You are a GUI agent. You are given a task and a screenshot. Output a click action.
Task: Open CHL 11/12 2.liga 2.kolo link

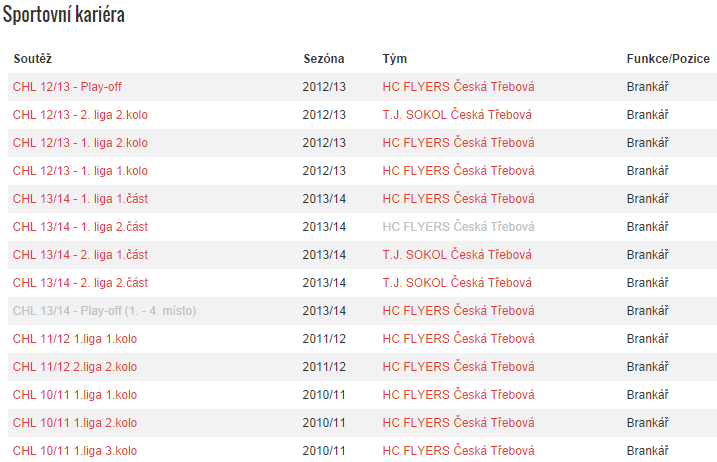click(x=75, y=367)
